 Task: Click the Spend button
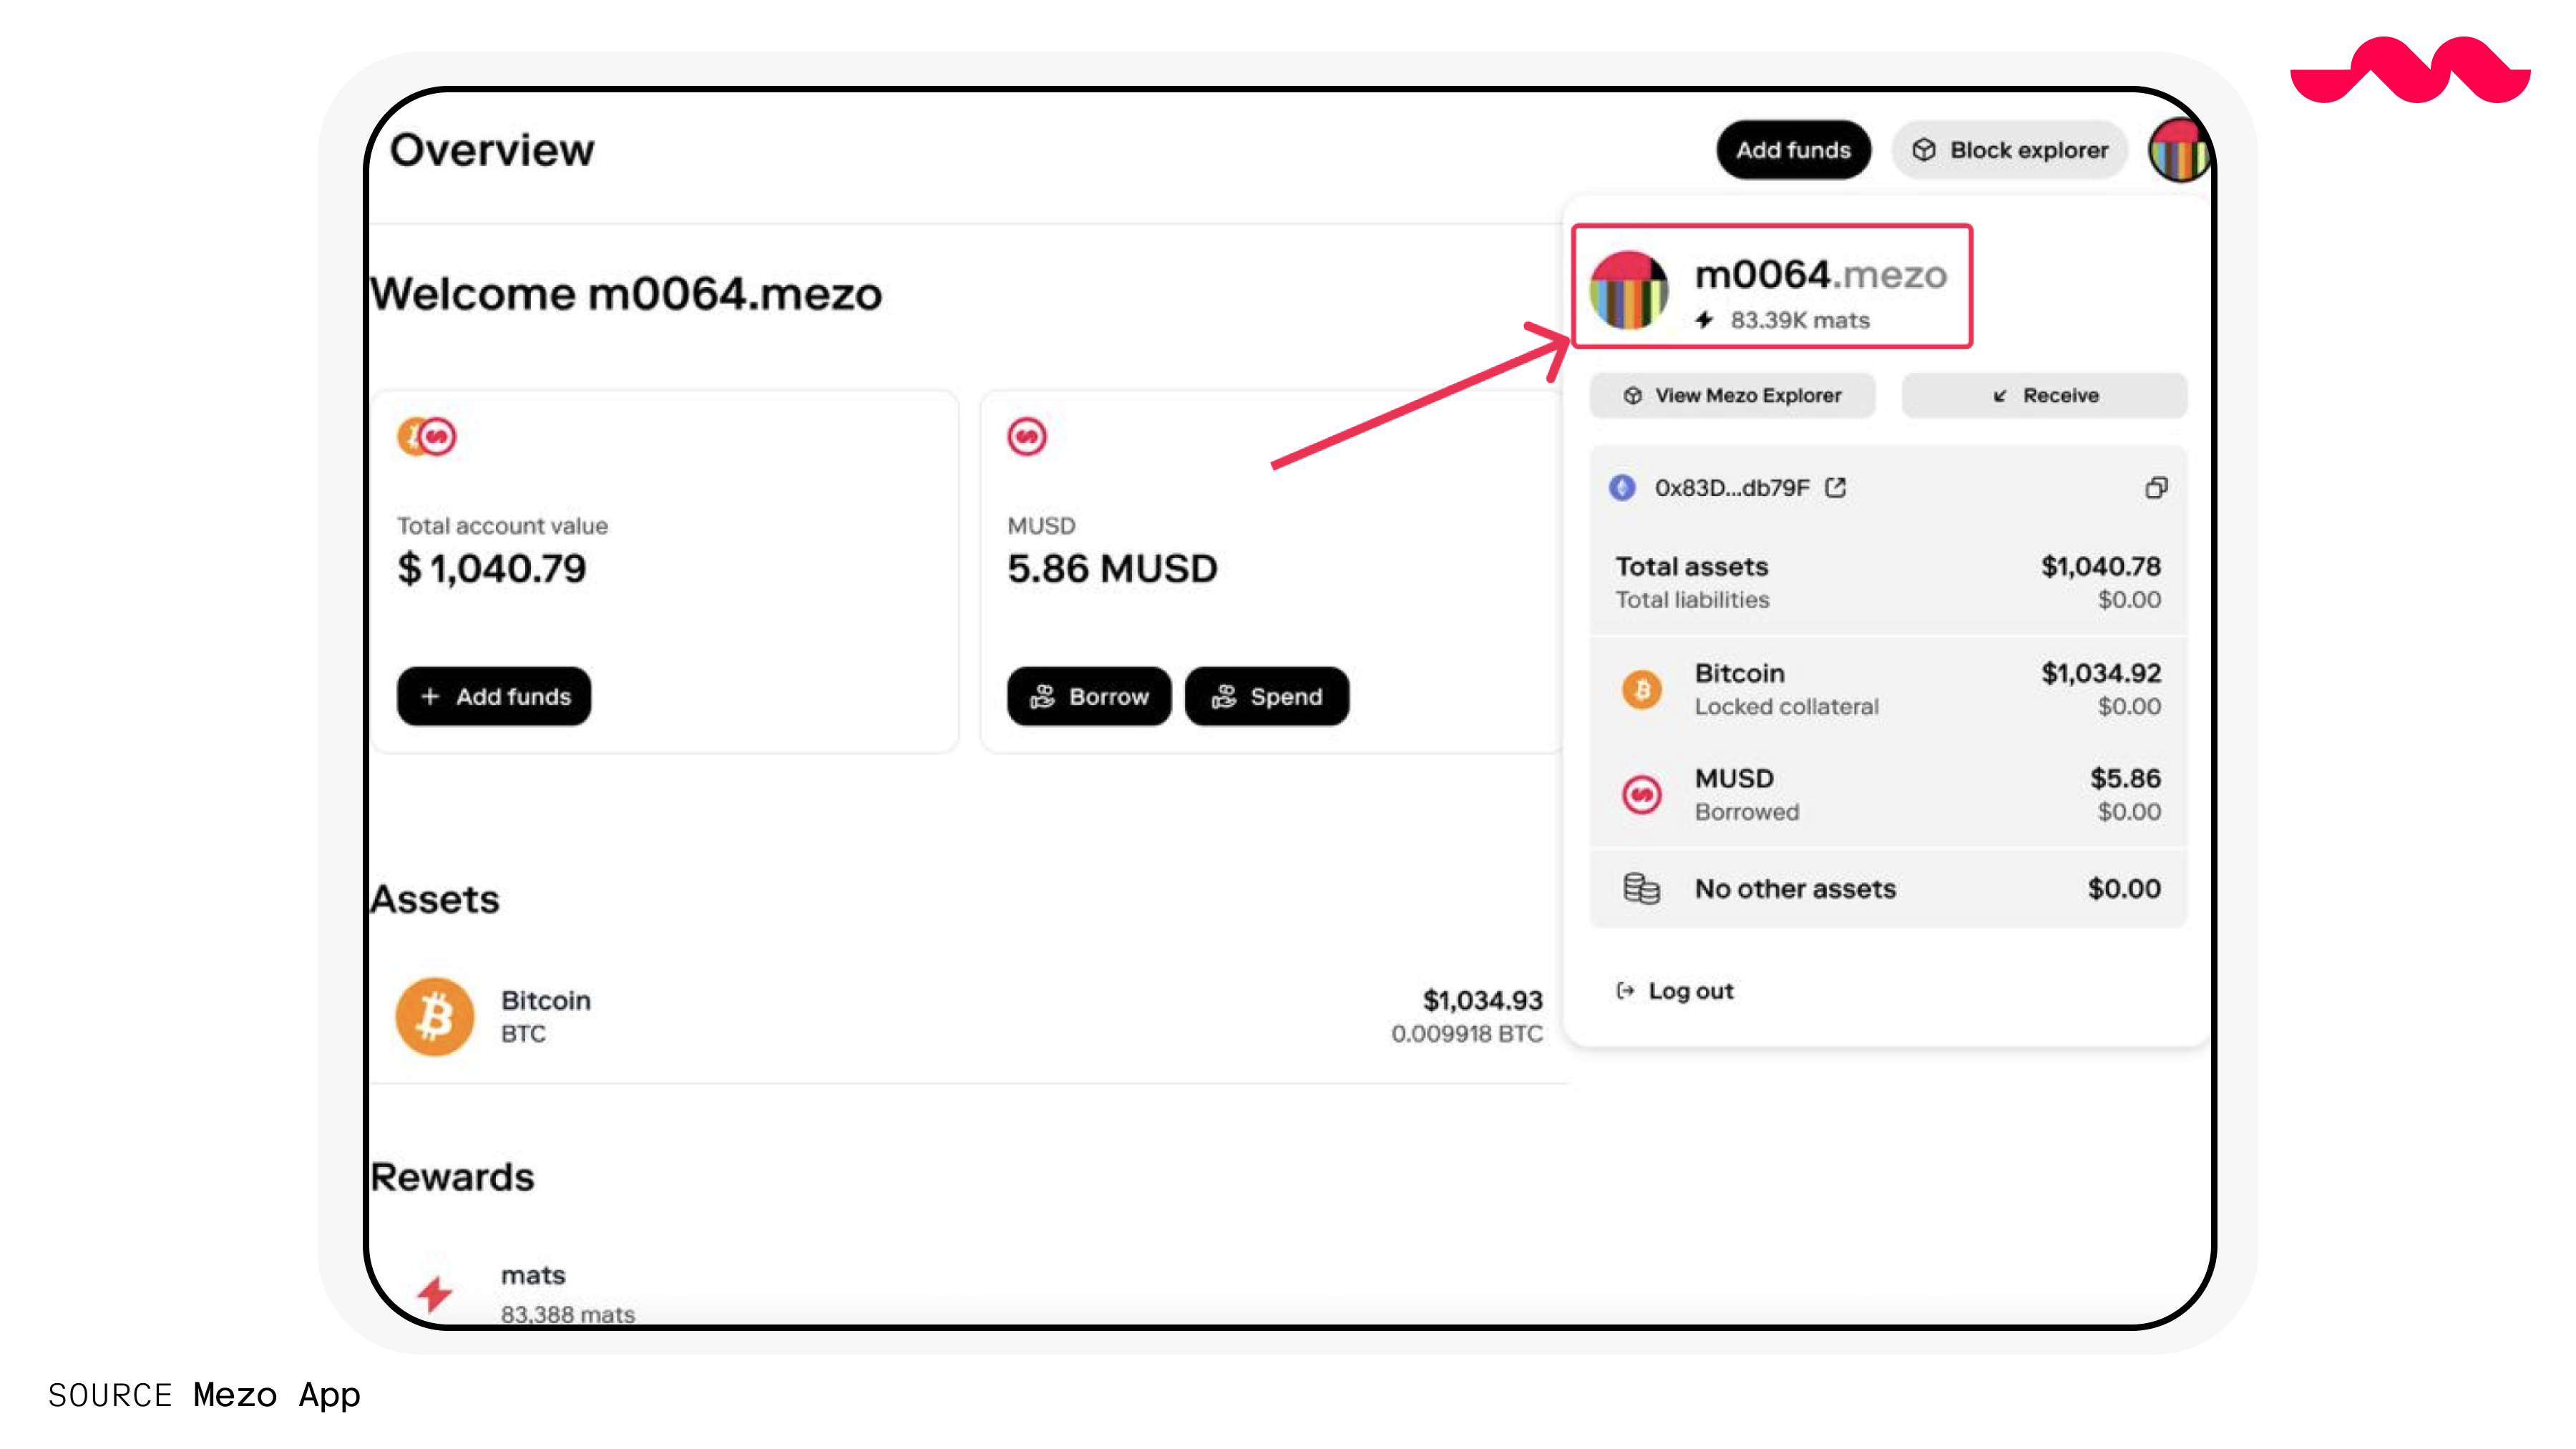(1267, 697)
